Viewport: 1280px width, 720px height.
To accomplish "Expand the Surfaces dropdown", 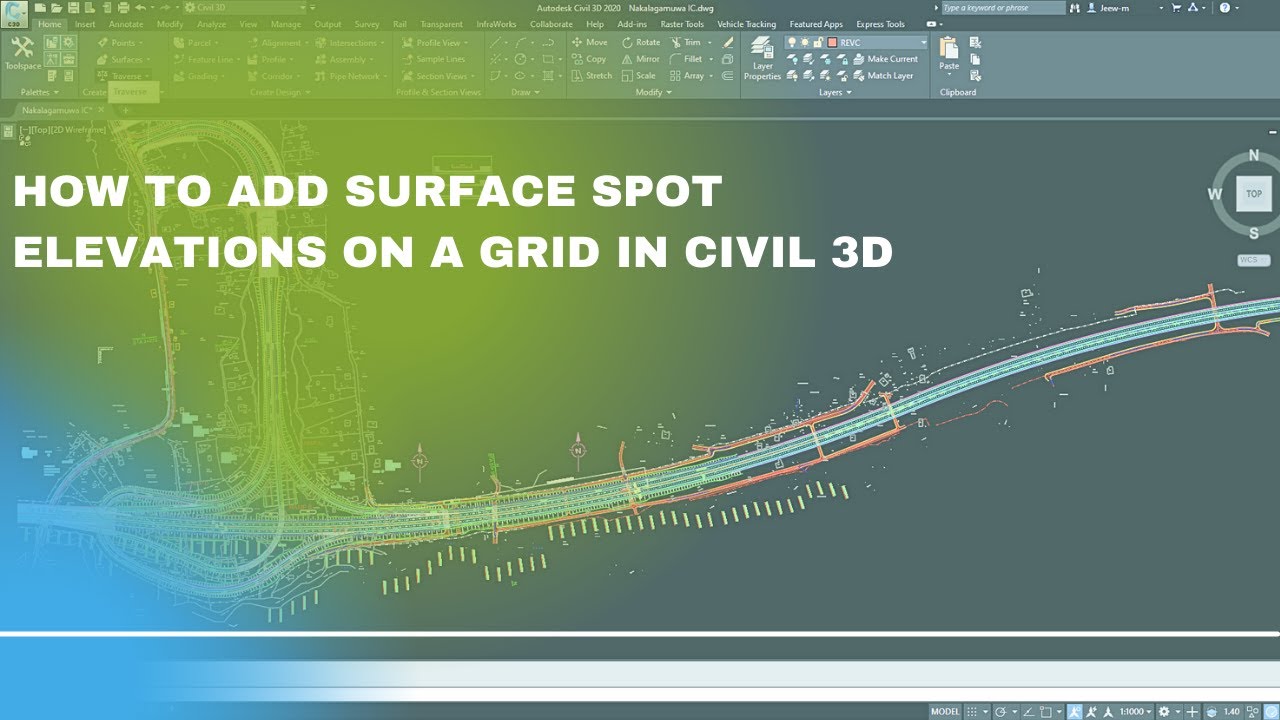I will coord(148,59).
